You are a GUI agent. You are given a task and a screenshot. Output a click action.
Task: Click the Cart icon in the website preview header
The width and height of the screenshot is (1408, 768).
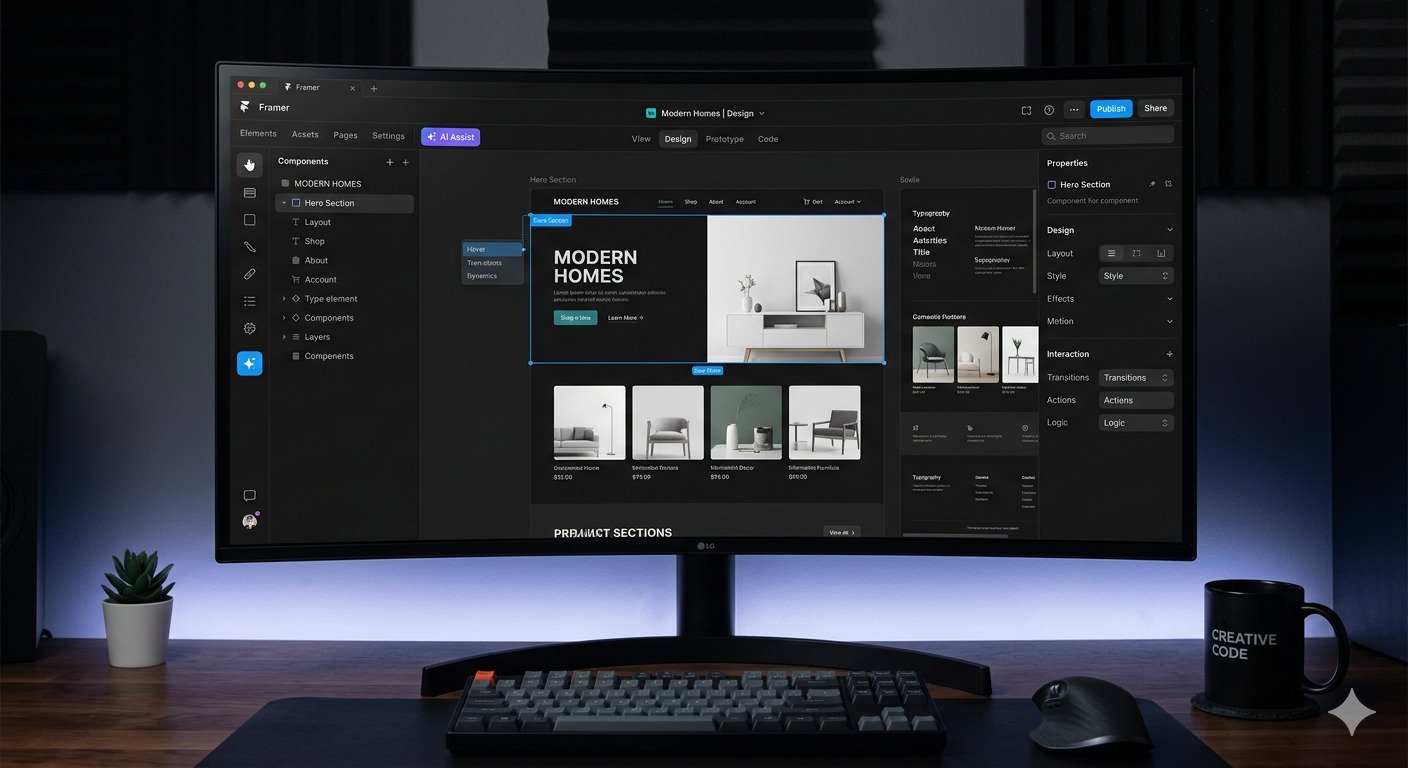[x=806, y=202]
